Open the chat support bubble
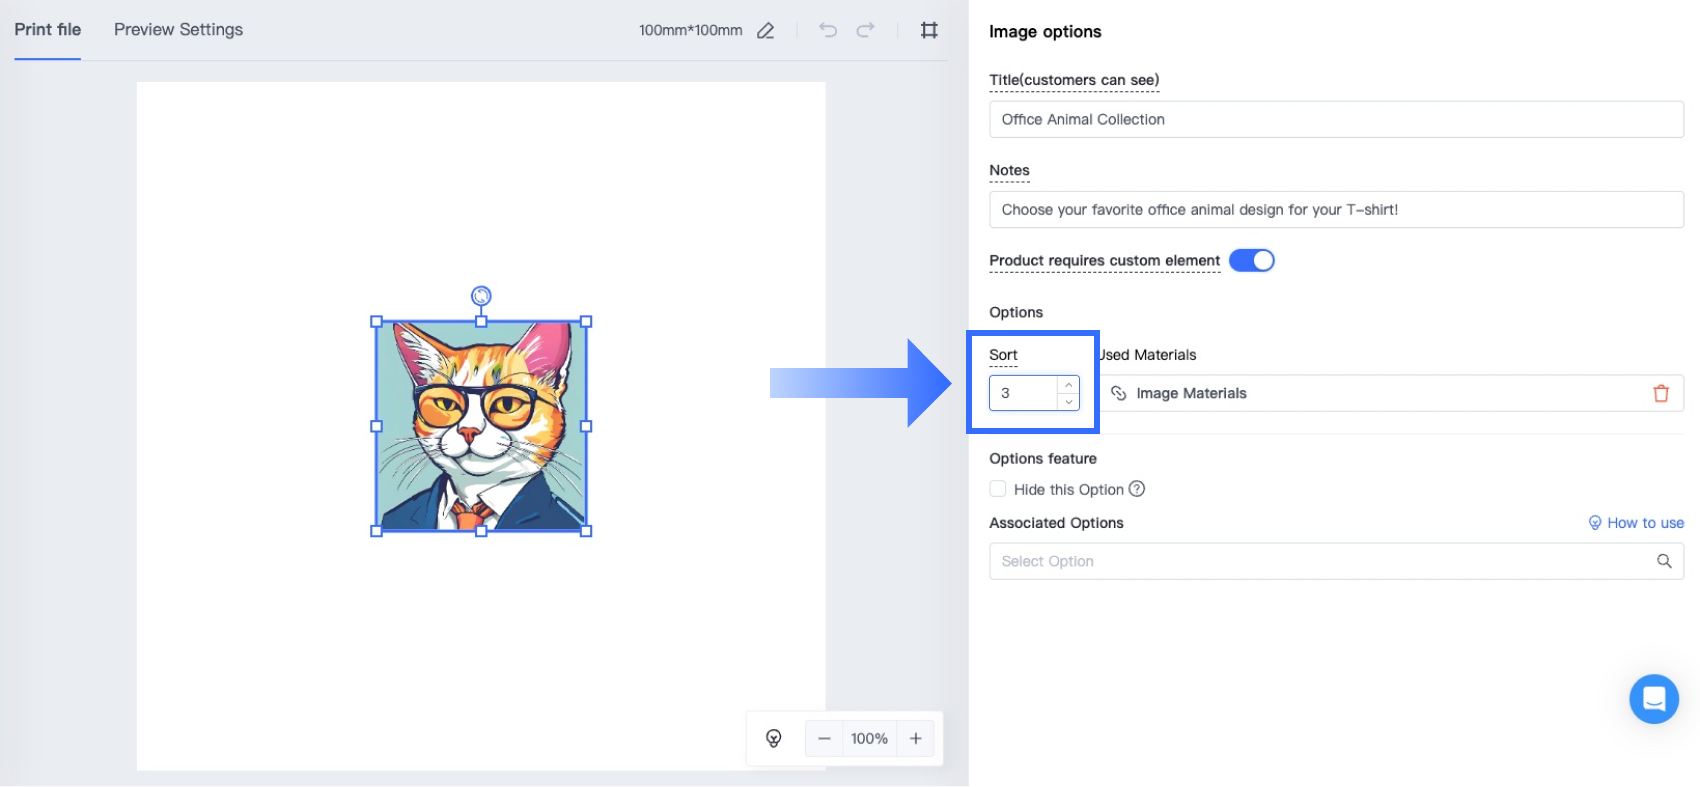Image resolution: width=1700 pixels, height=787 pixels. pos(1654,699)
